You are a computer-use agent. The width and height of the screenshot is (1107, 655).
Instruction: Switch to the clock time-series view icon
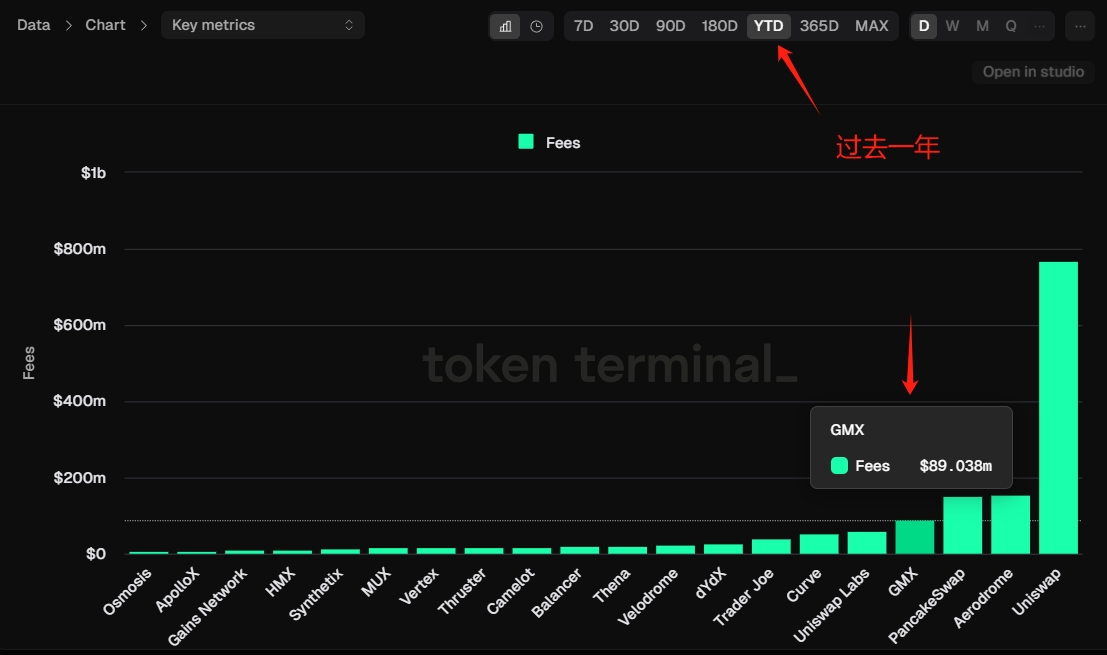pos(537,26)
